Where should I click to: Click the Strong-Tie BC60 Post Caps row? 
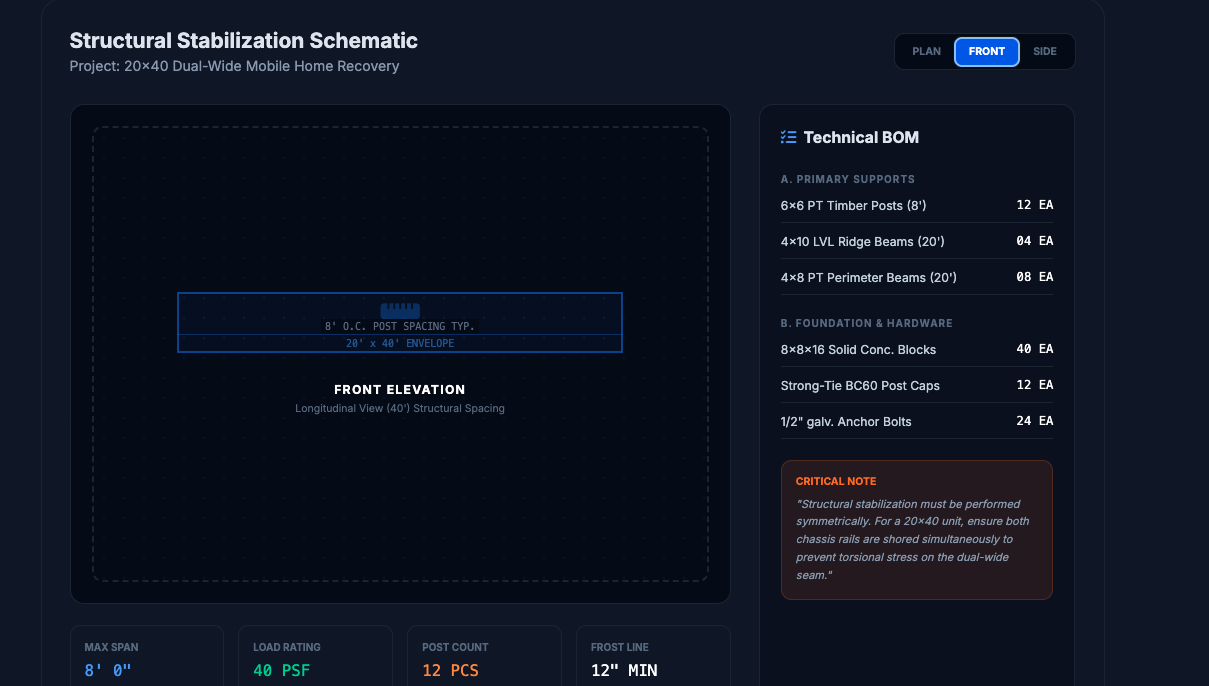click(916, 385)
